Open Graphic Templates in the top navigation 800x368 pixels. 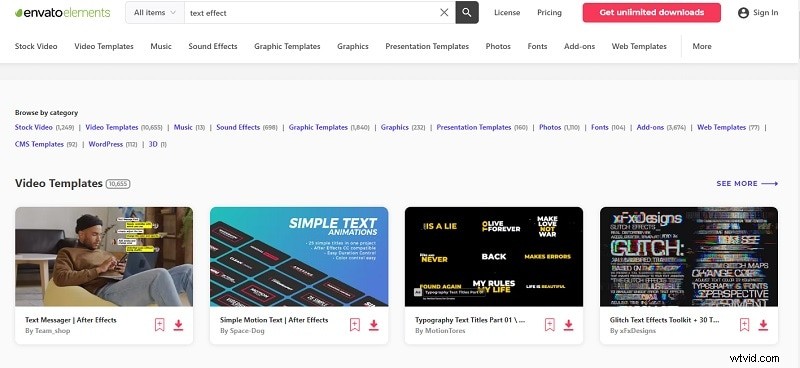(x=287, y=46)
